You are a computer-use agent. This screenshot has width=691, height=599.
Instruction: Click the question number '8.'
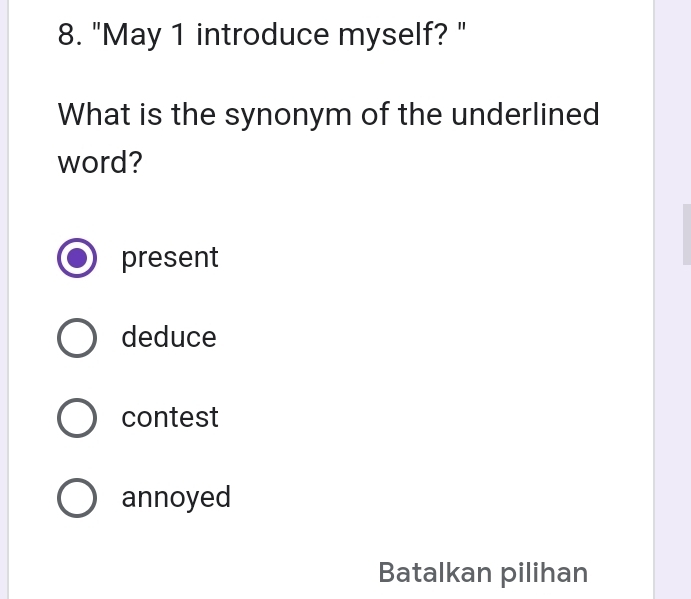(70, 36)
